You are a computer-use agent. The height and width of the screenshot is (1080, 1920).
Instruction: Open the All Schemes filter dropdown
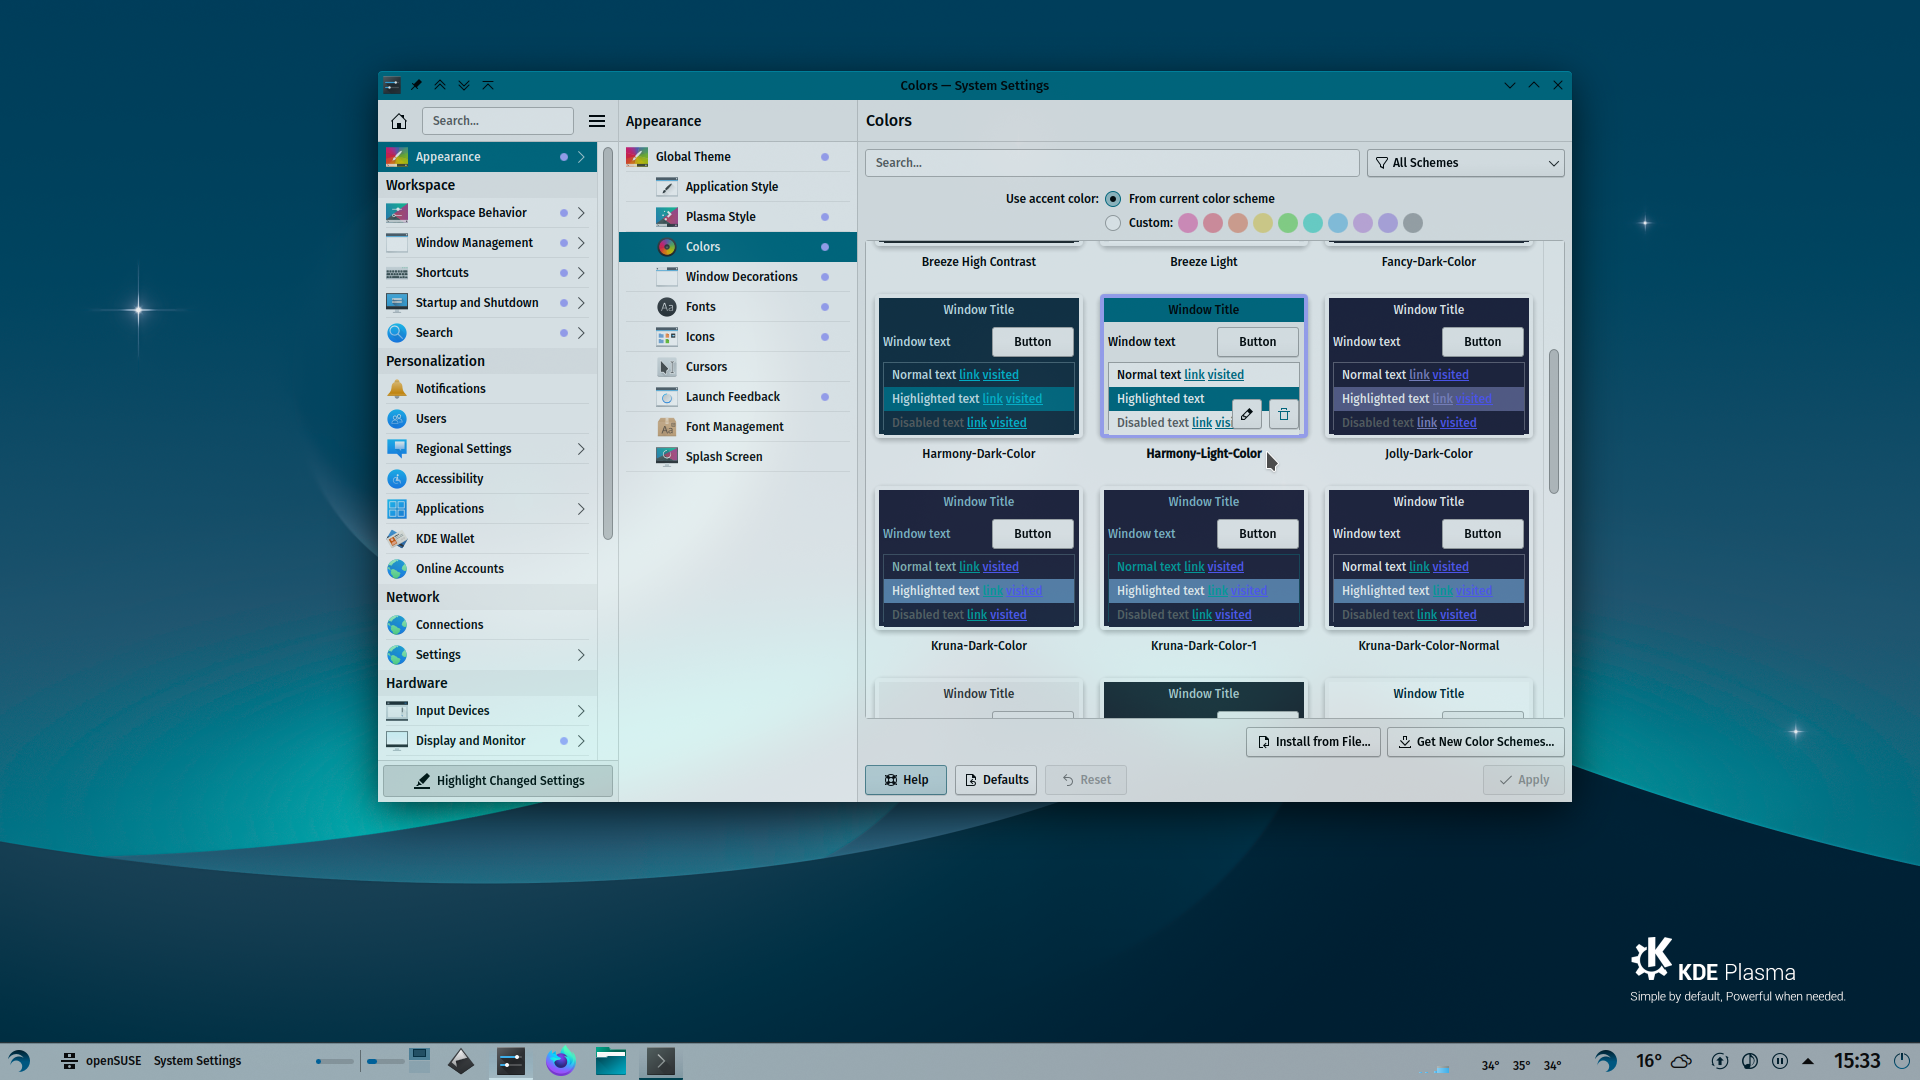(1465, 162)
